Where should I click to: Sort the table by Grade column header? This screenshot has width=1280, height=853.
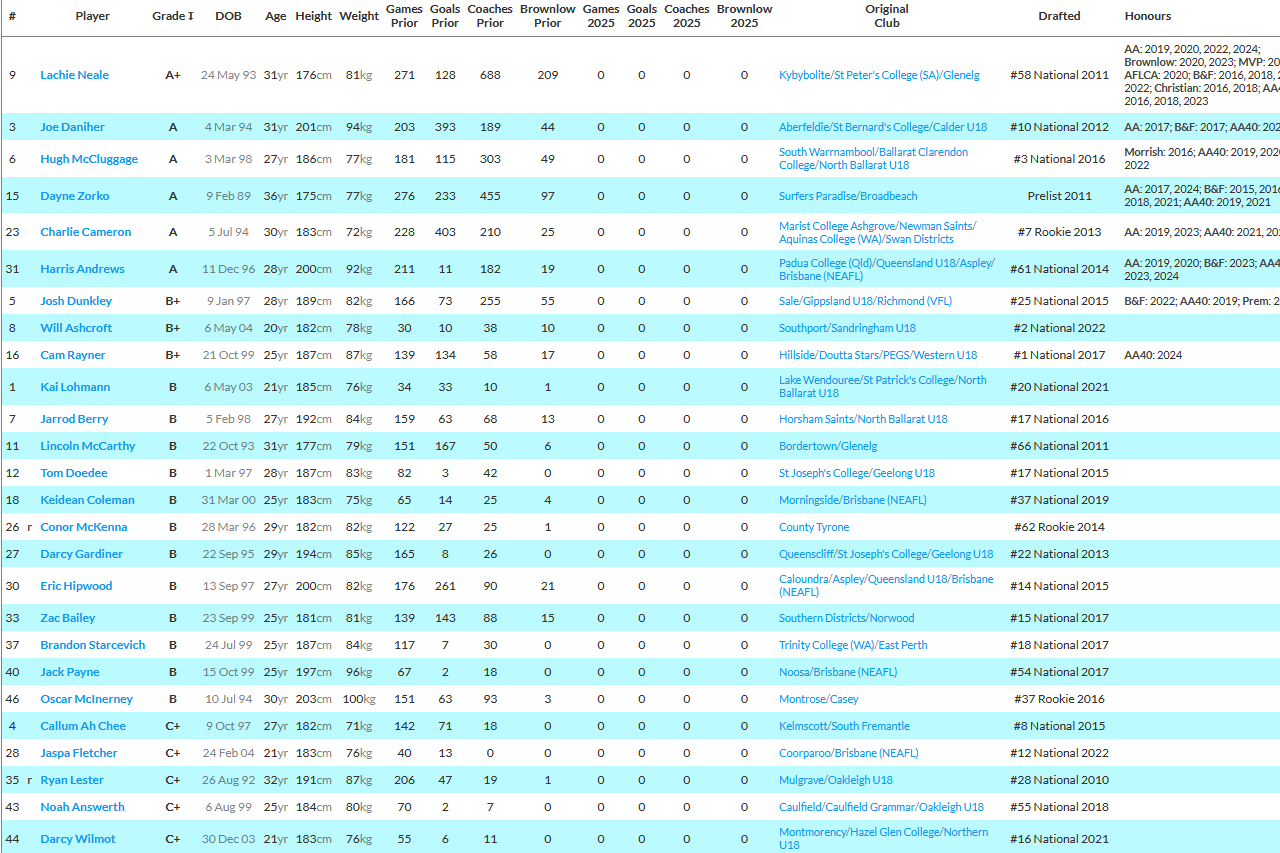[172, 16]
